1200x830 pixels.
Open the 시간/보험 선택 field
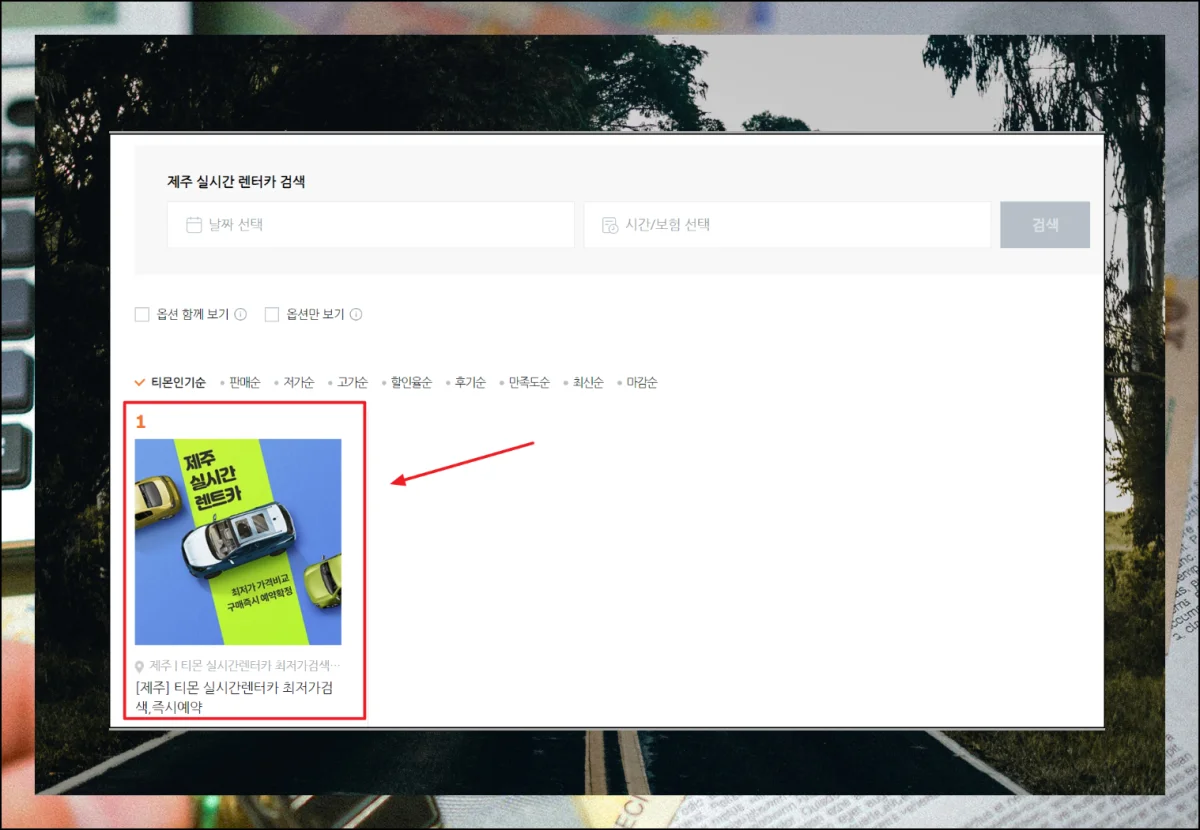click(787, 225)
